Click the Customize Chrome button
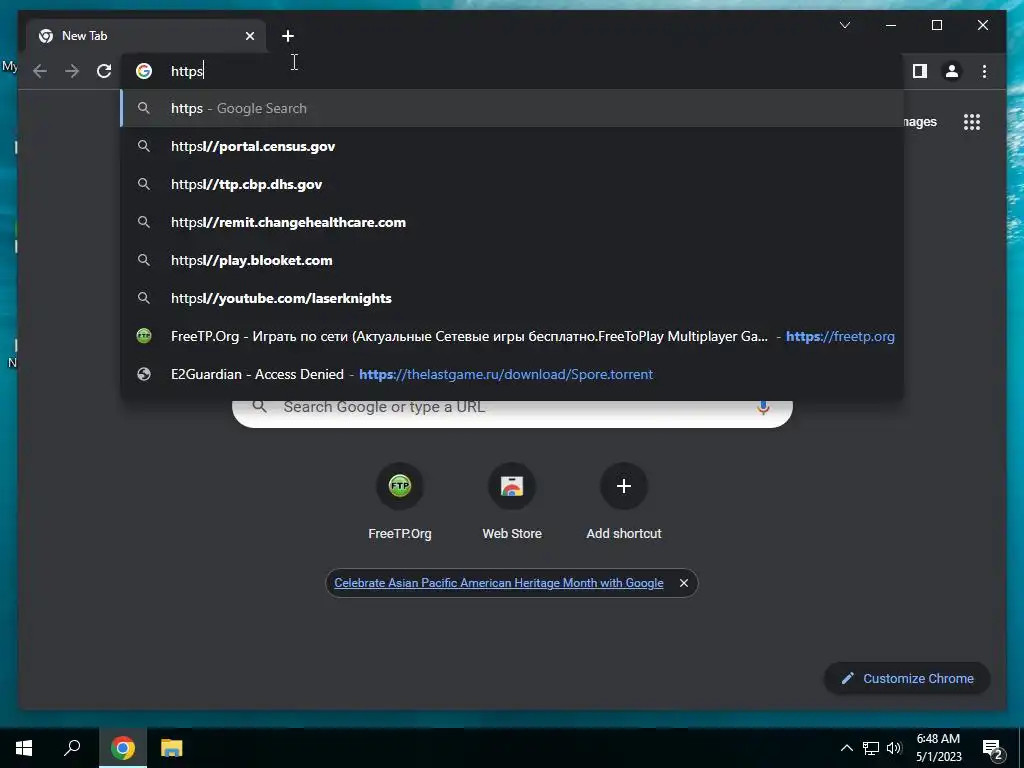 tap(907, 679)
